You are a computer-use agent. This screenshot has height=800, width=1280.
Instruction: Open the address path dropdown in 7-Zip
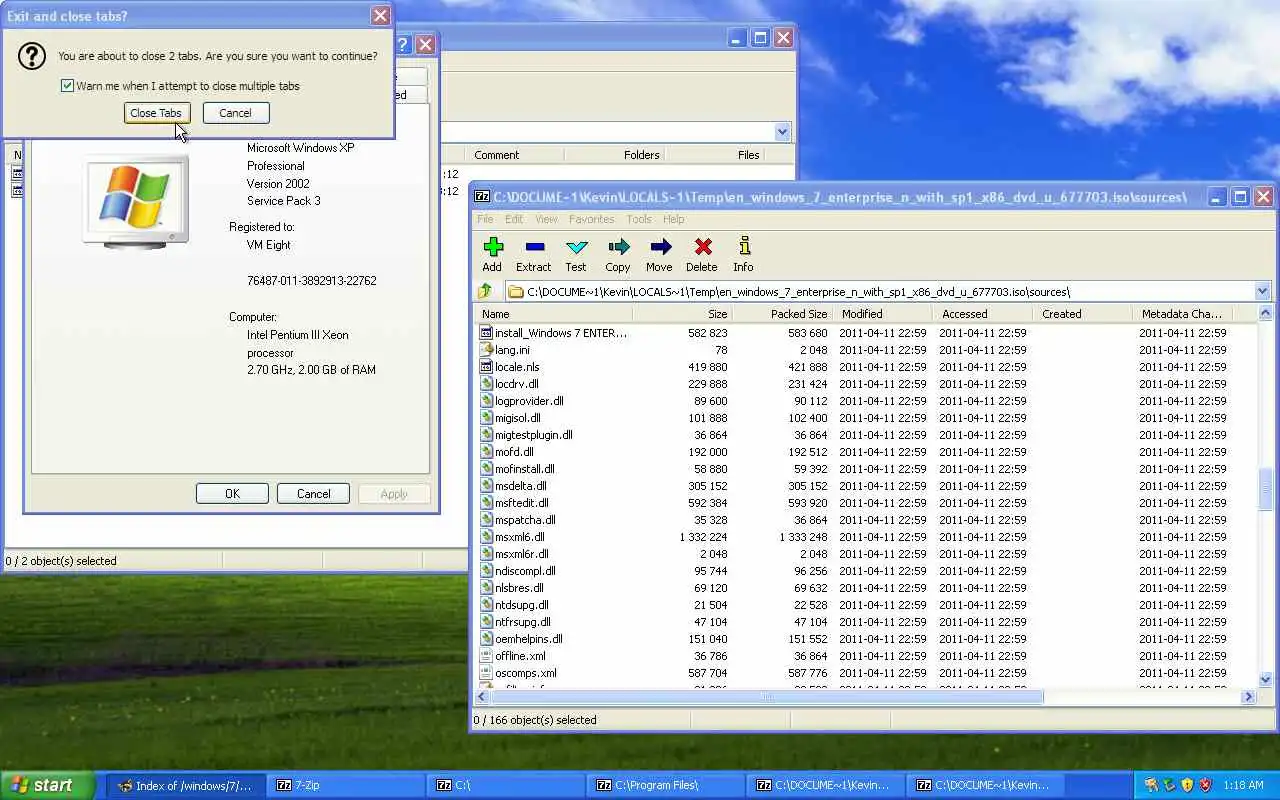1261,292
